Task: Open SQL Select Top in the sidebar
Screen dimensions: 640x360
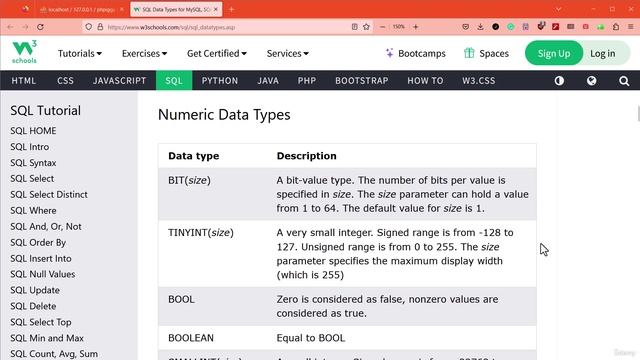Action: [41, 322]
